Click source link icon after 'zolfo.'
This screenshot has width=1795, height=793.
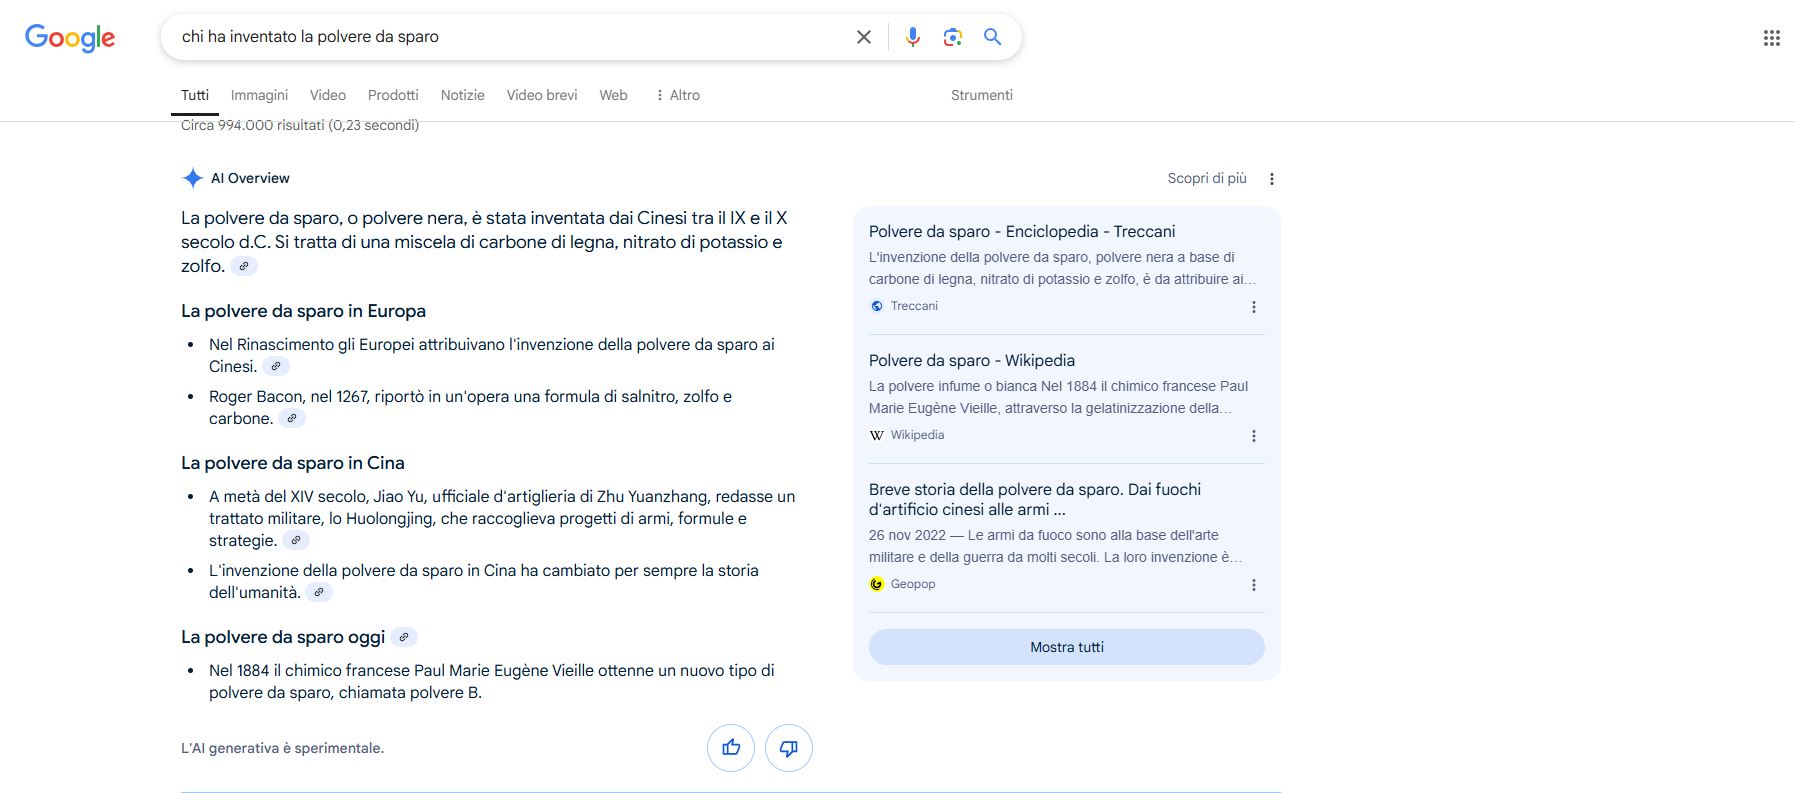[x=244, y=266]
